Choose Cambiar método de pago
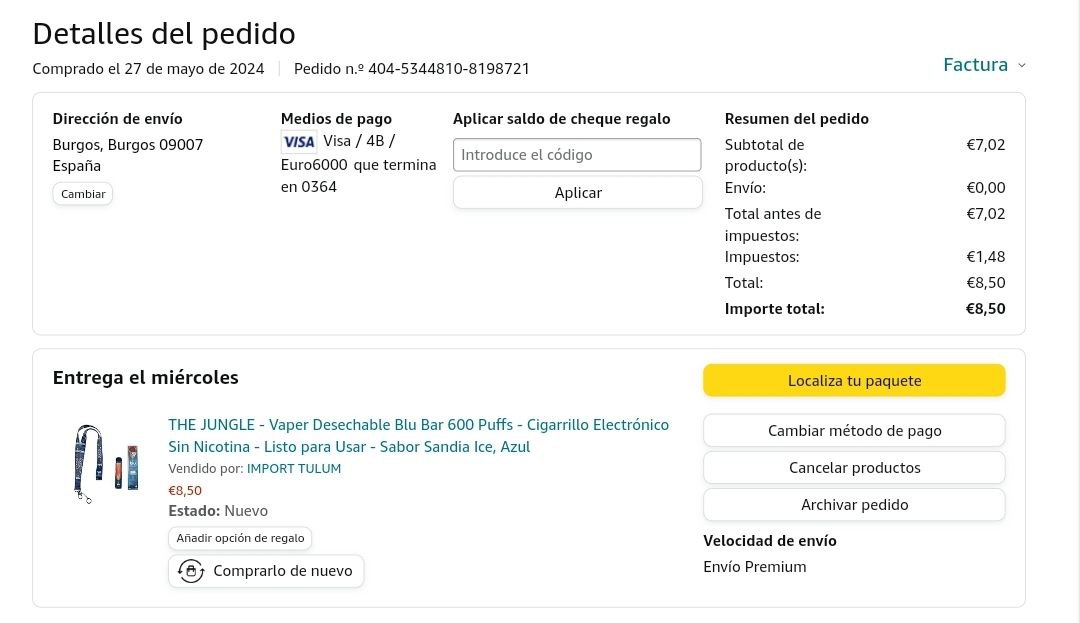The image size is (1080, 623). [854, 431]
